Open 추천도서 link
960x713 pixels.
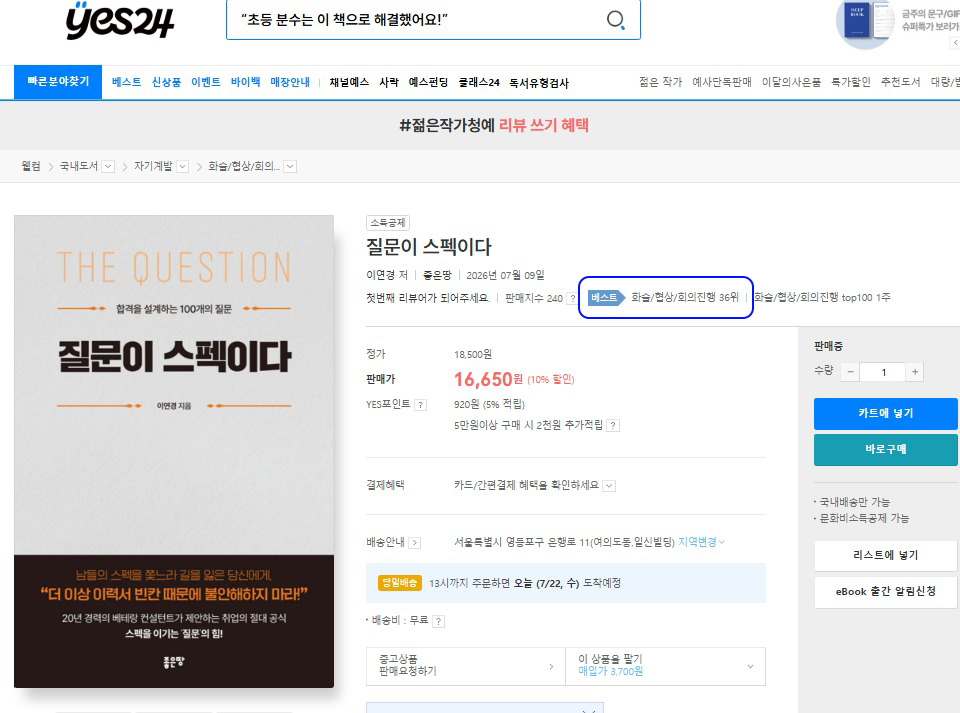[900, 82]
